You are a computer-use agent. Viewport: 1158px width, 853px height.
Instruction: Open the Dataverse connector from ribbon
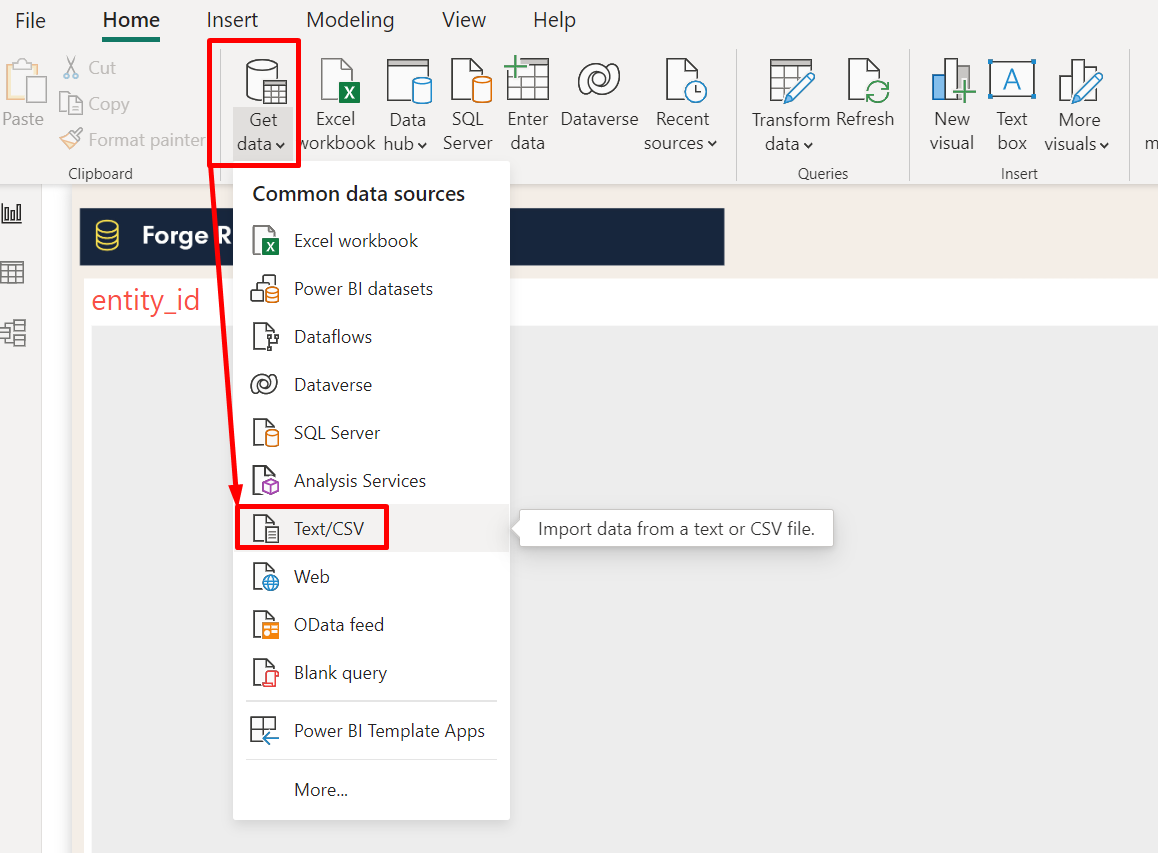tap(598, 100)
